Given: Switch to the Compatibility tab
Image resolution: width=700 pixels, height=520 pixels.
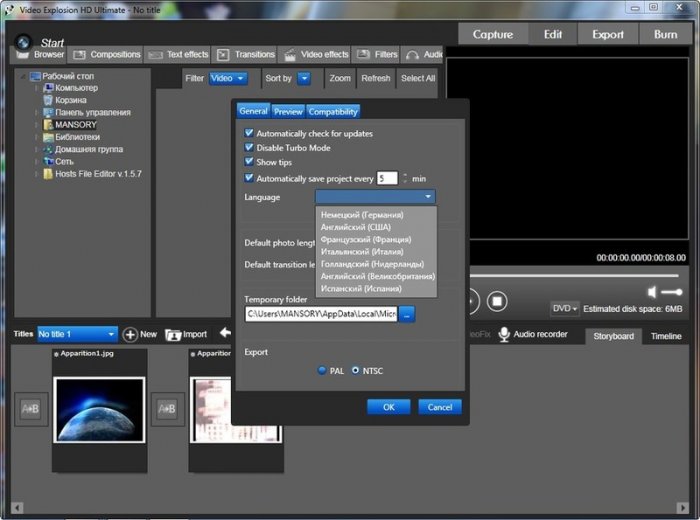Looking at the screenshot, I should [x=333, y=111].
